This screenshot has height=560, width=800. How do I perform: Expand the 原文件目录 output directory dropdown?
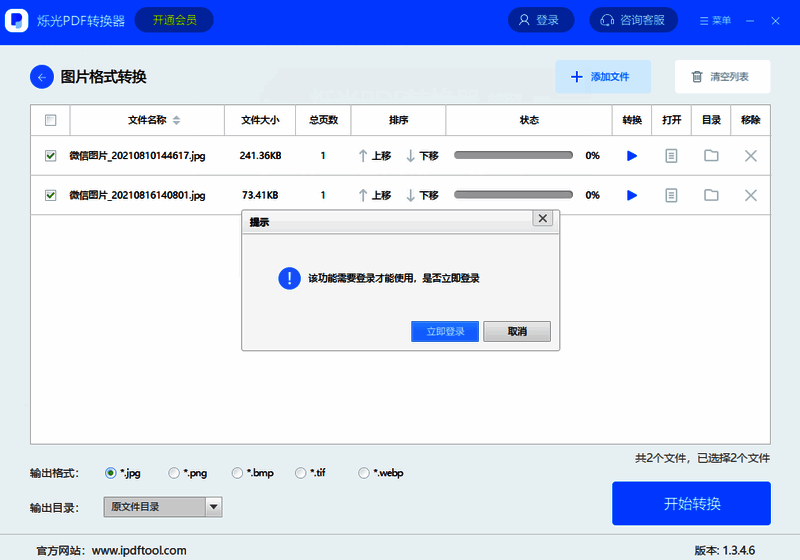(214, 507)
